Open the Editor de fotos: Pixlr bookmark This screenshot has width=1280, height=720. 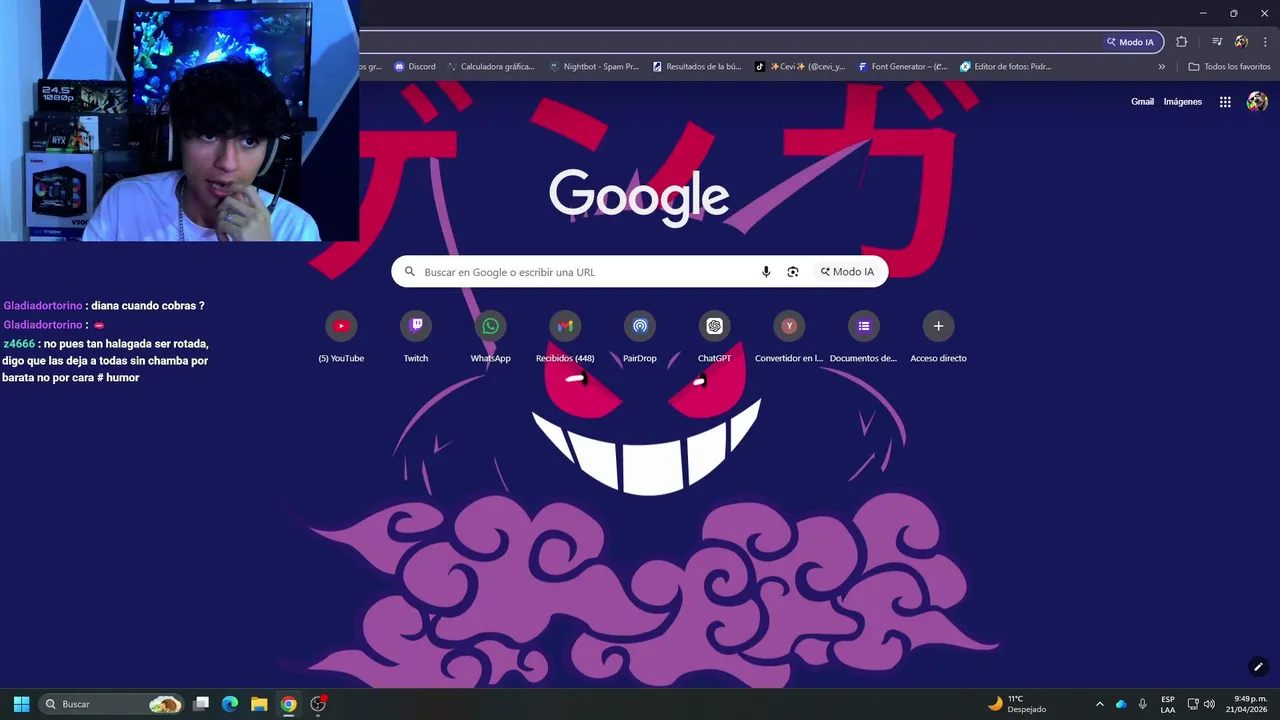(x=1006, y=67)
